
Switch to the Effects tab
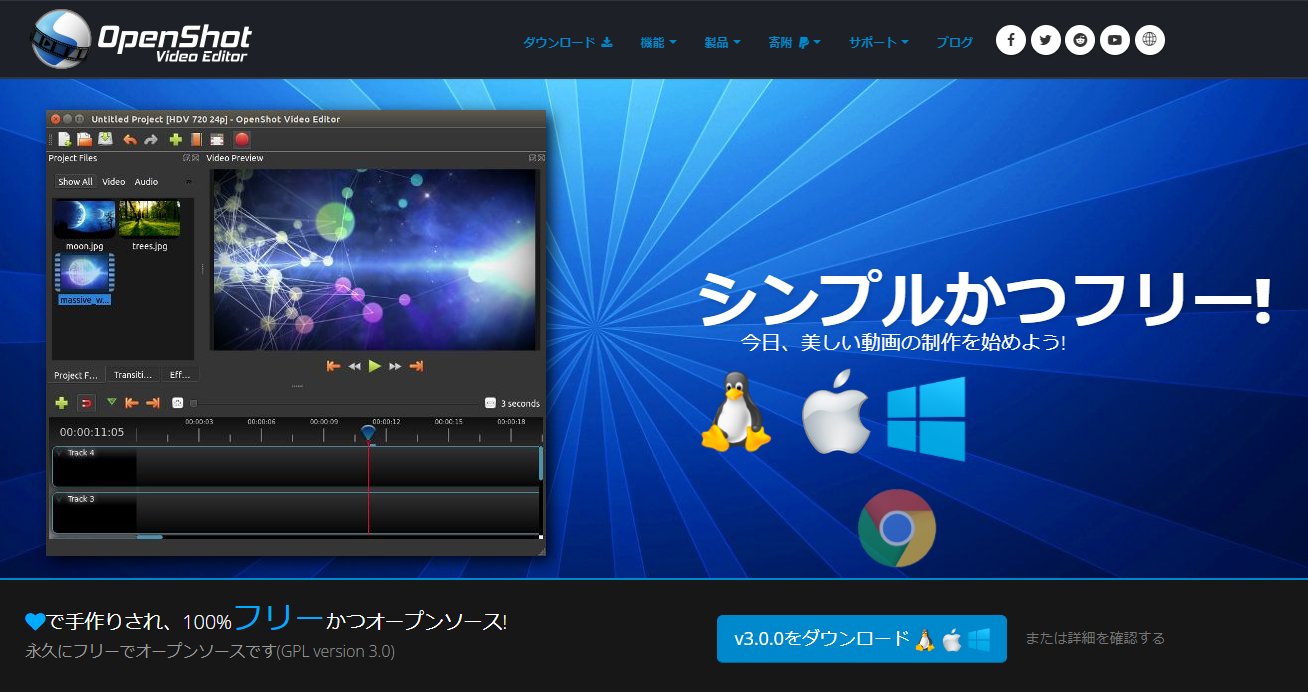[180, 375]
